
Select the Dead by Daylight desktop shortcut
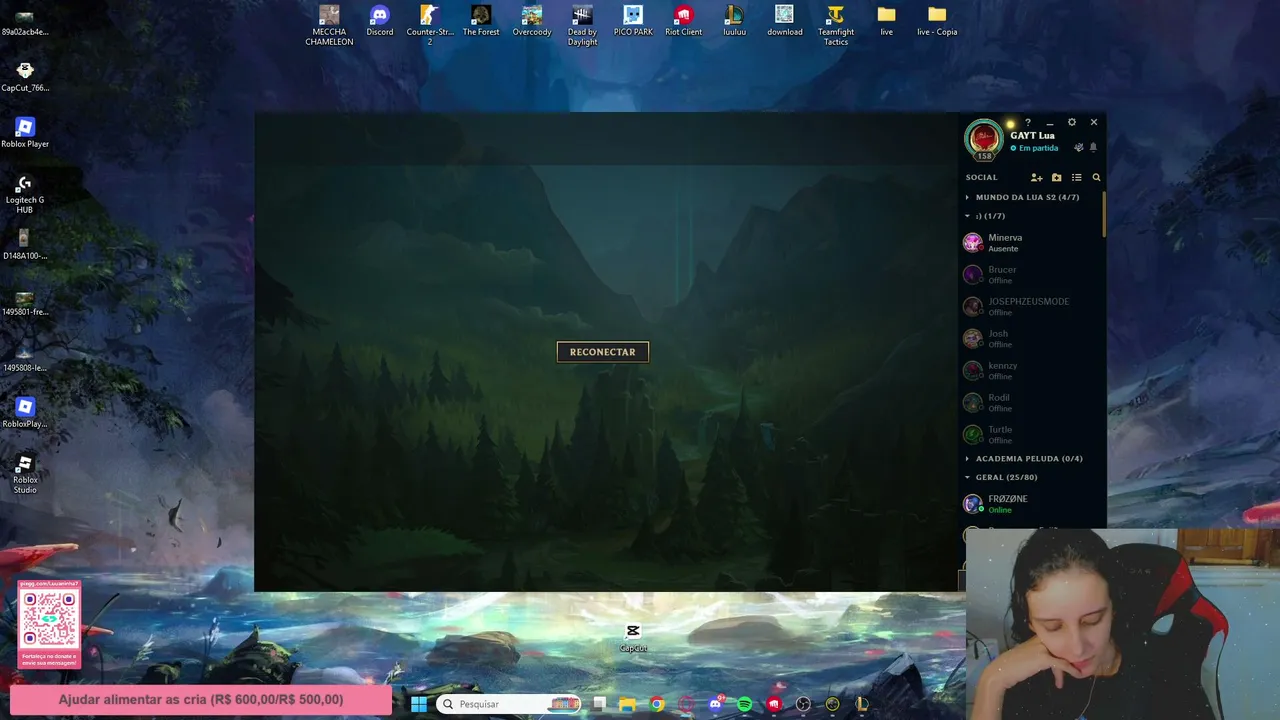pyautogui.click(x=582, y=25)
